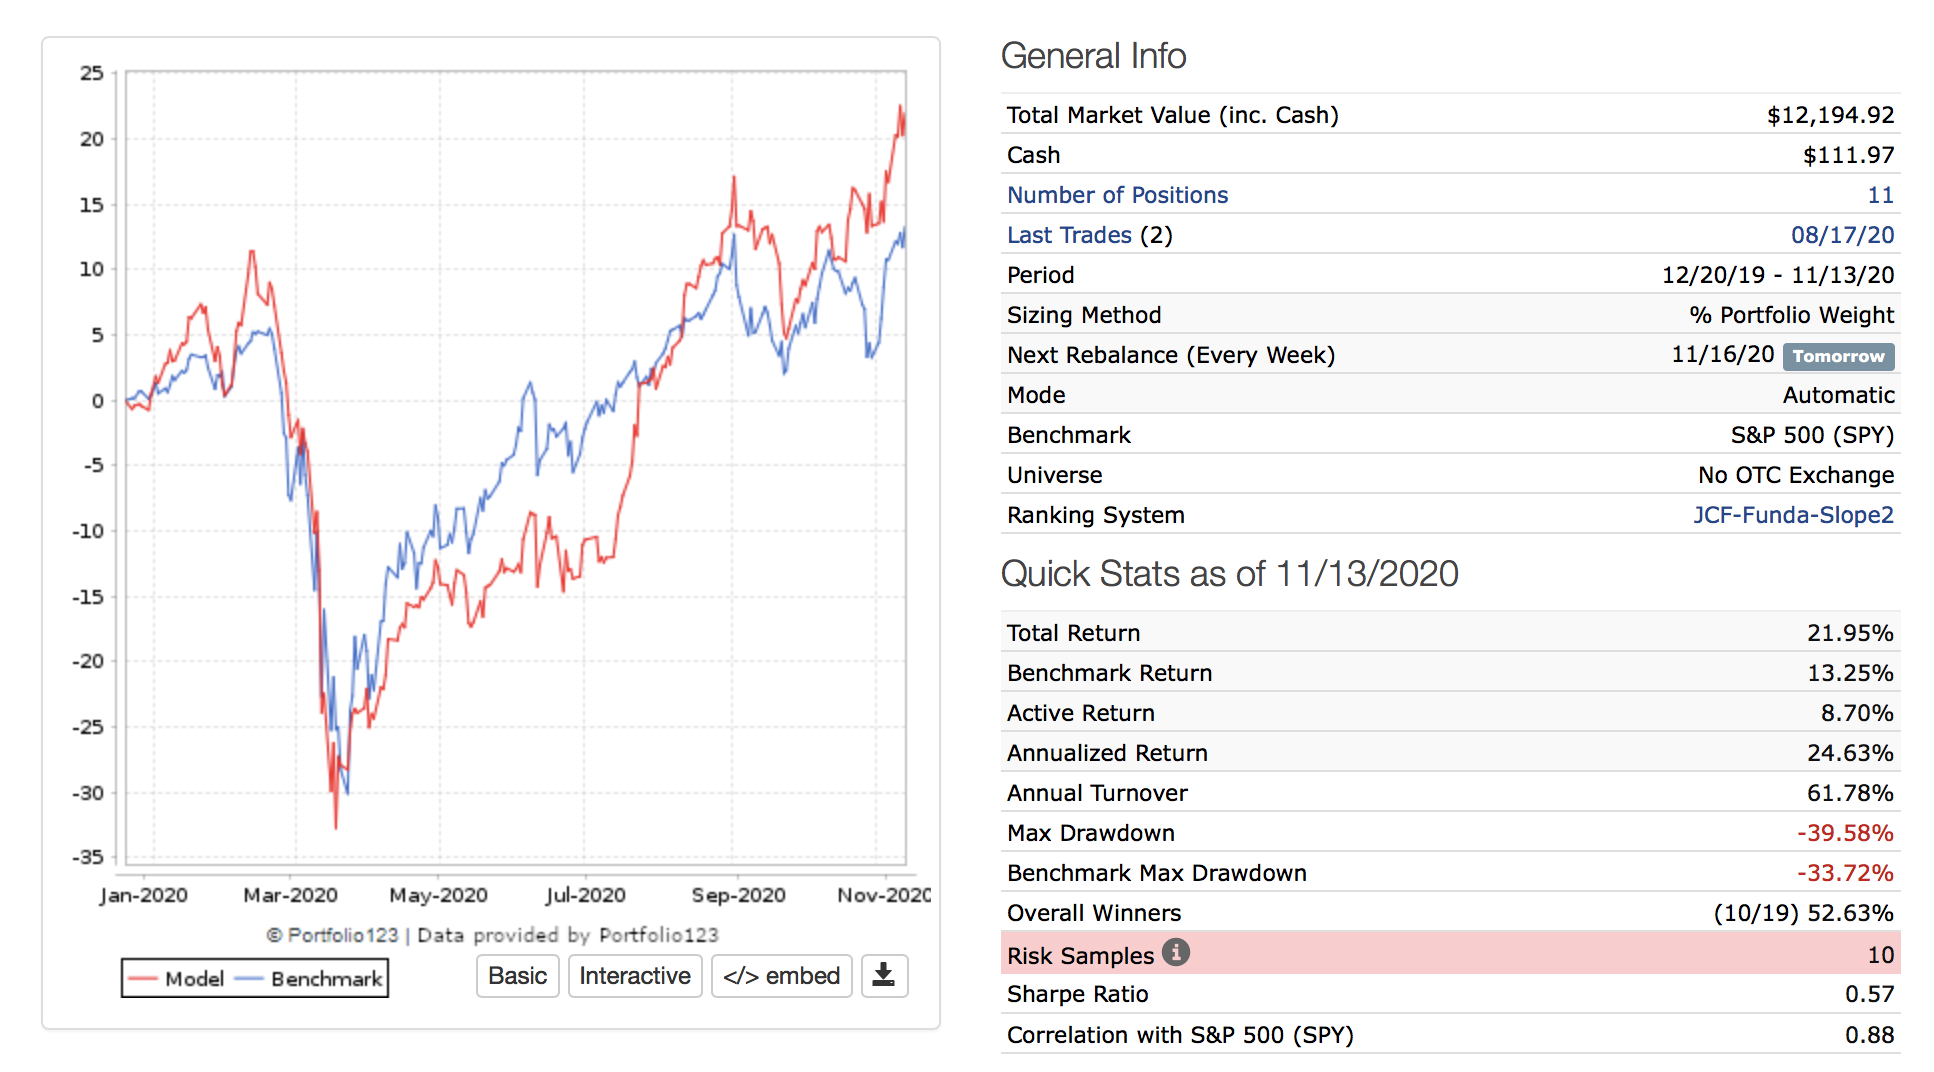Toggle the Benchmark series in the legend
Image resolution: width=1934 pixels, height=1072 pixels.
(326, 978)
